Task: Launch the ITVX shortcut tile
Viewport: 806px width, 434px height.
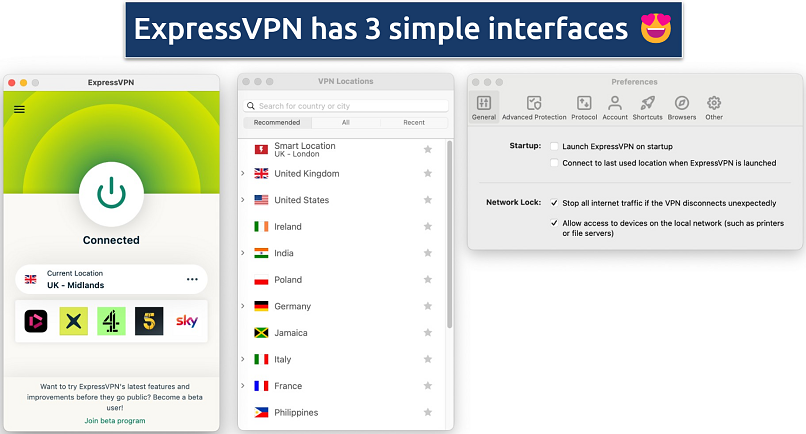Action: click(x=74, y=321)
